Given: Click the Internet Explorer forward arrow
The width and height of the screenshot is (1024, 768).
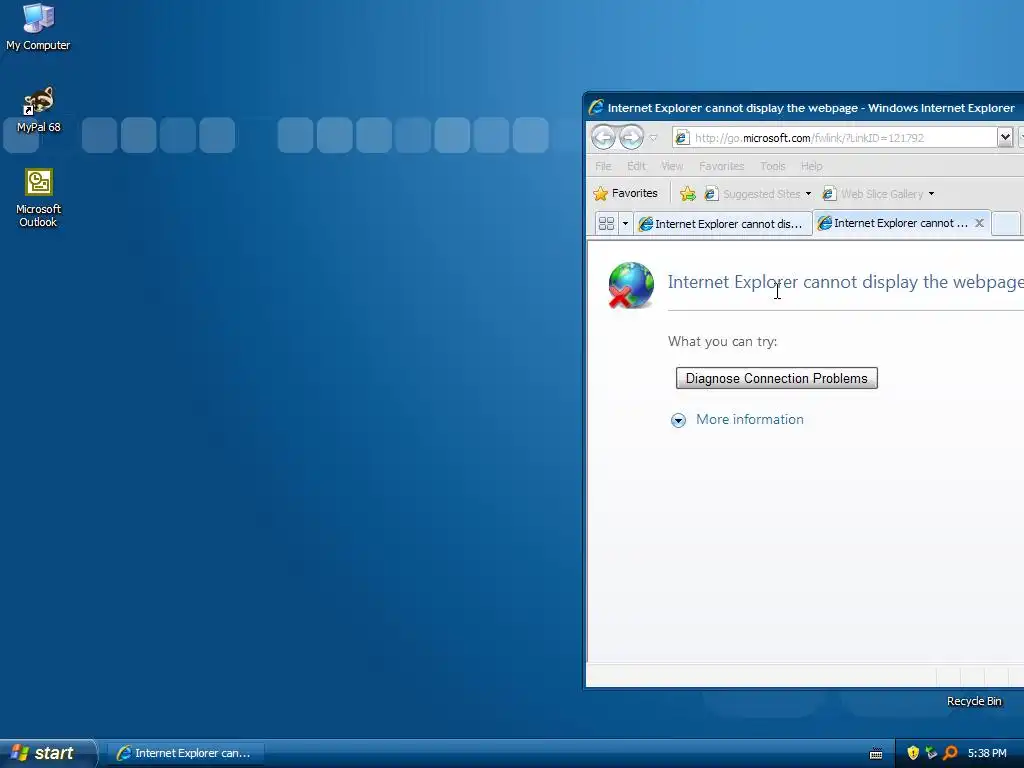Looking at the screenshot, I should (x=631, y=137).
